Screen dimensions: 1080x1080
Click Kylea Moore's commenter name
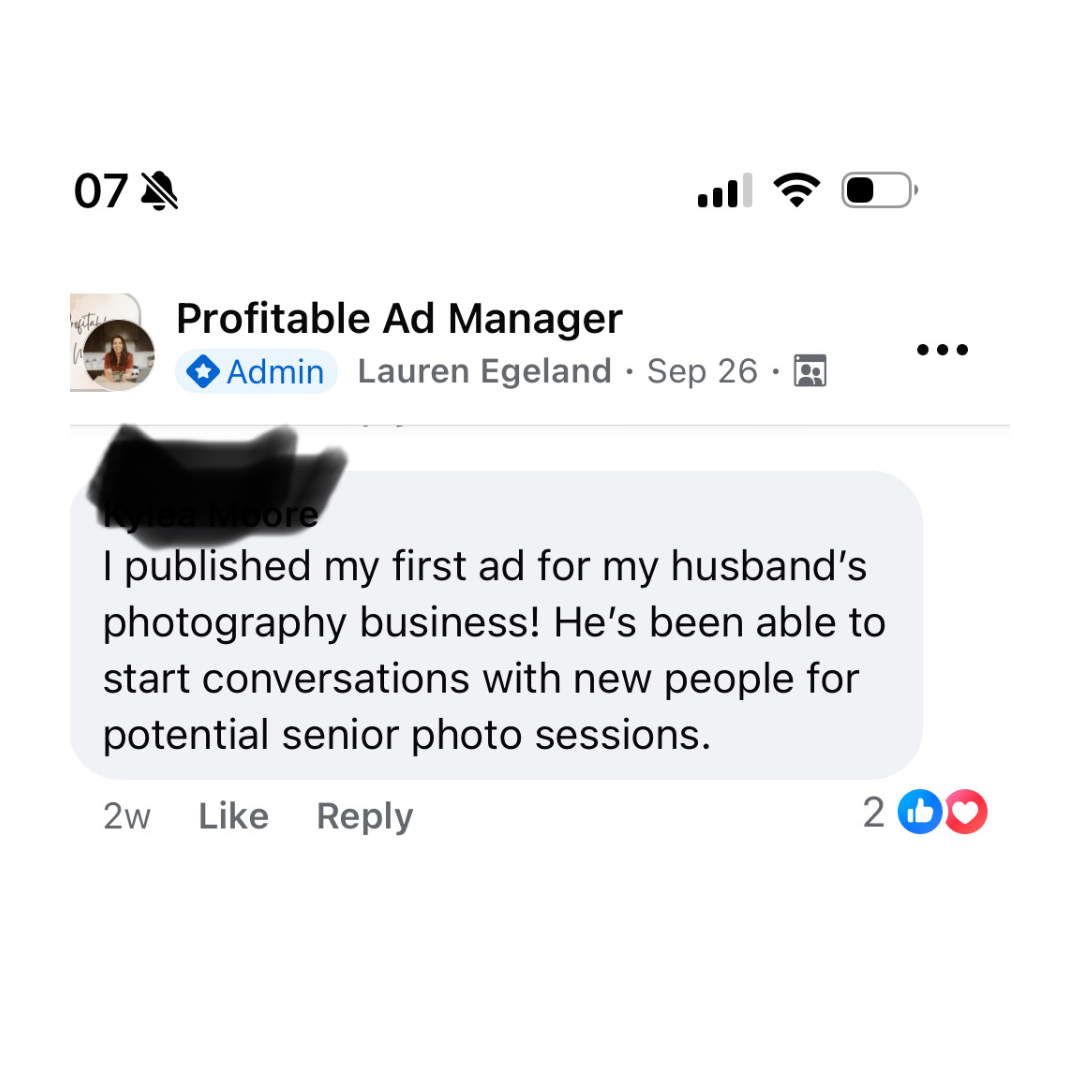(209, 513)
